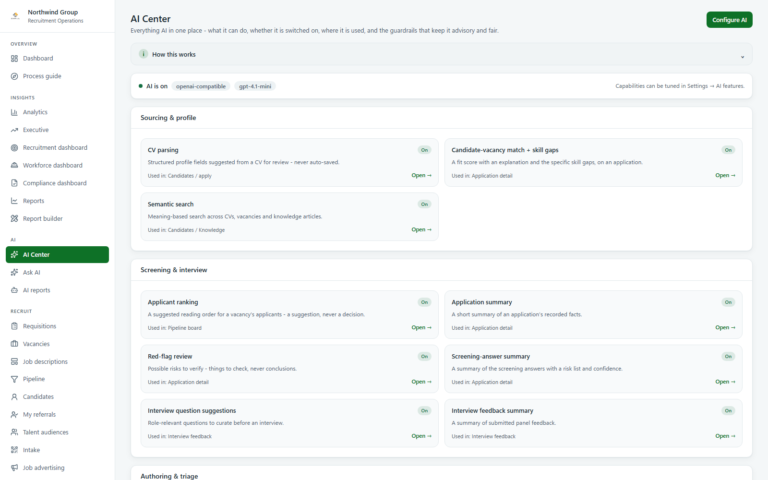Click the gpt-4.1-mini model chip
The image size is (768, 480).
(x=255, y=86)
